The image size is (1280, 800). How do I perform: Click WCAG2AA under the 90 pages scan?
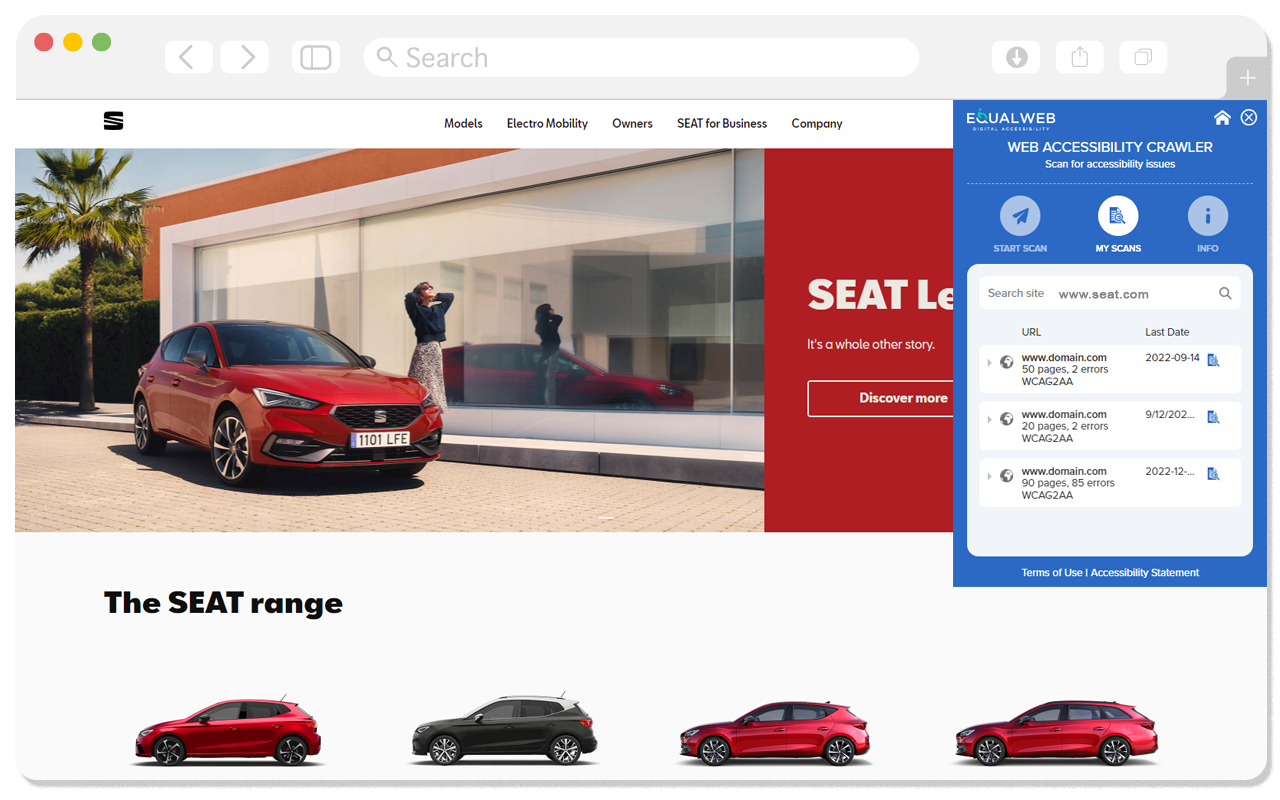1047,495
